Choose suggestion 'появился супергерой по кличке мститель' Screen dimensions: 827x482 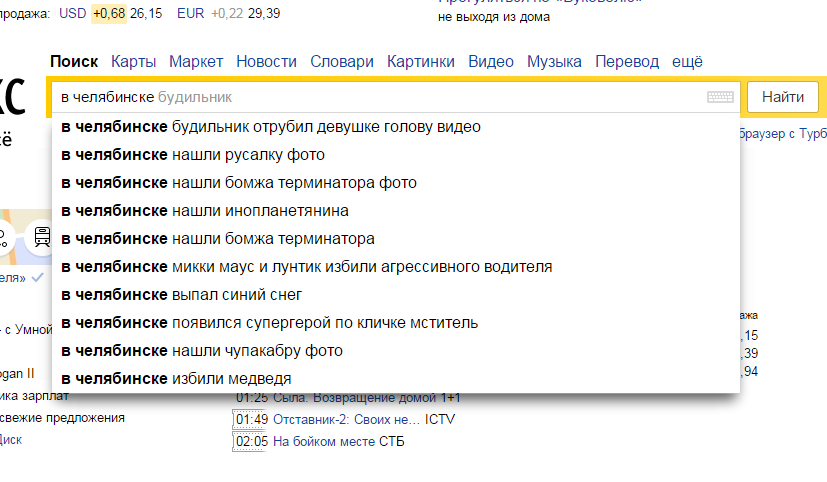(x=396, y=323)
